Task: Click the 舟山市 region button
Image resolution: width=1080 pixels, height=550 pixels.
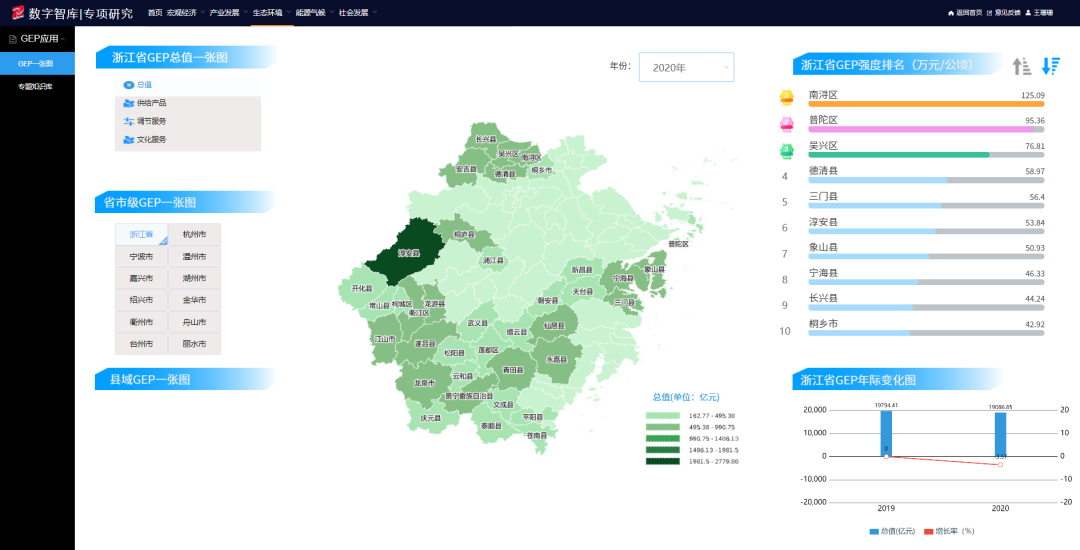Action: click(194, 322)
